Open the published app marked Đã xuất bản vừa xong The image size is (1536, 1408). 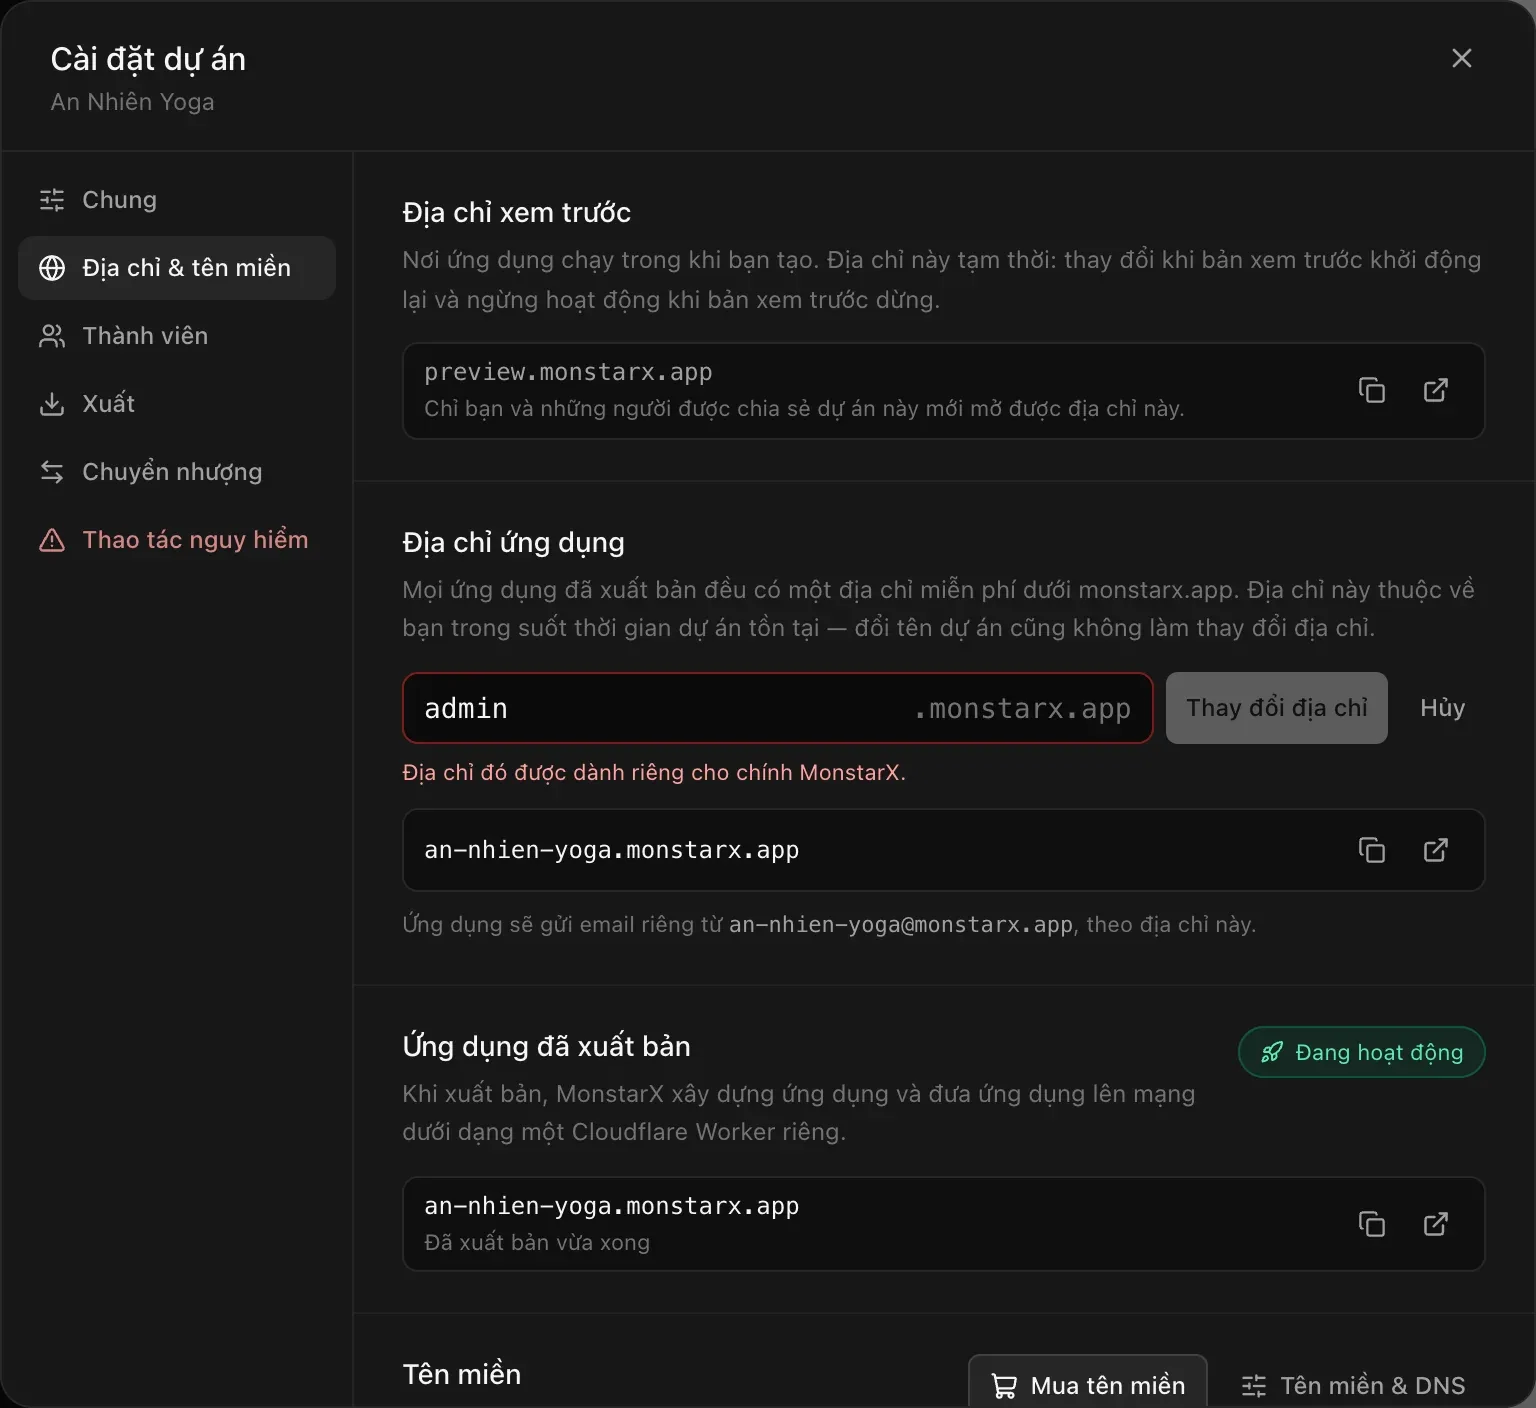pyautogui.click(x=1436, y=1224)
